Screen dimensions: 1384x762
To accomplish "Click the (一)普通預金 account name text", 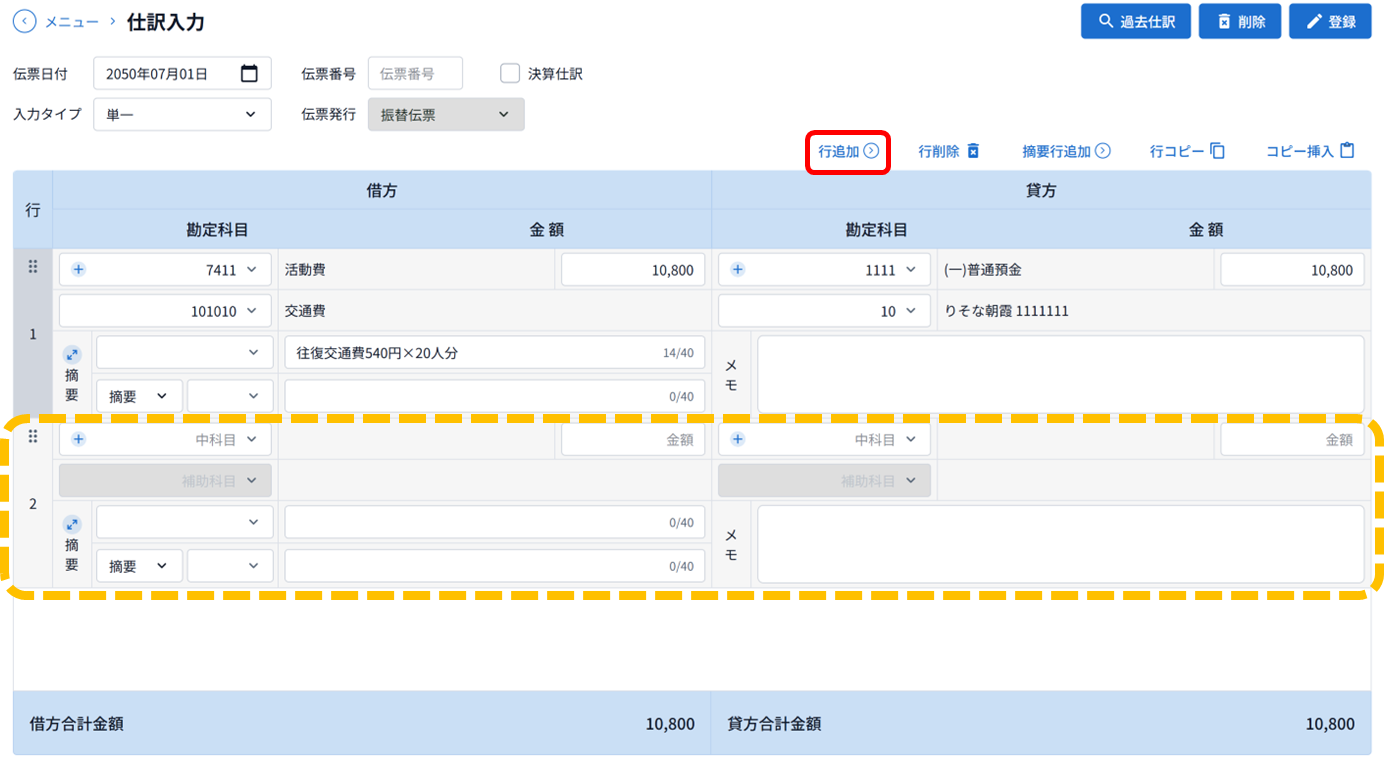I will [983, 270].
